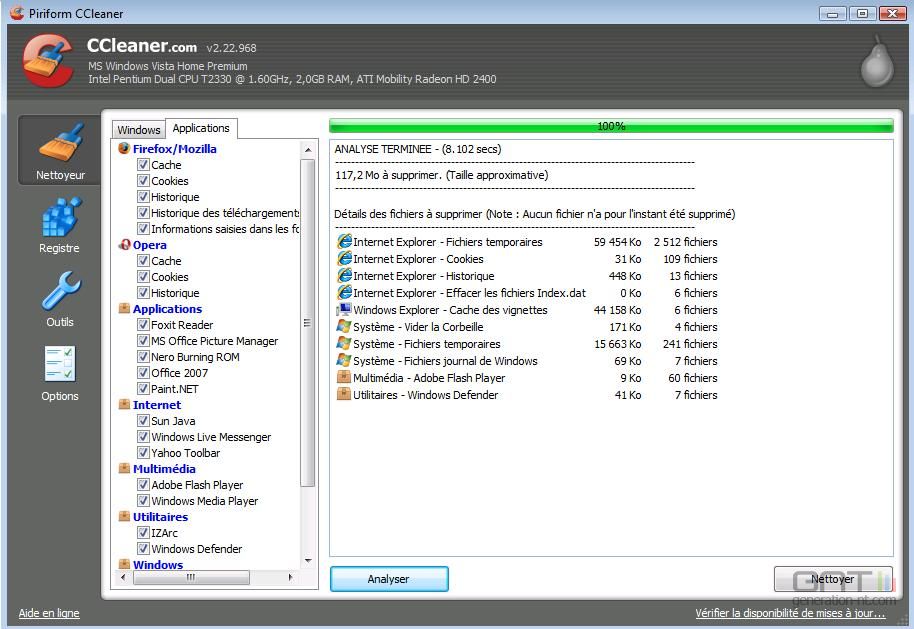Switch to the Windows tab

pyautogui.click(x=138, y=129)
